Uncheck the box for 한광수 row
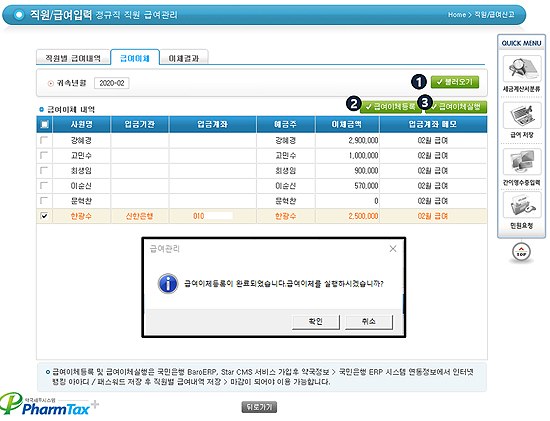This screenshot has width=550, height=421. click(44, 216)
